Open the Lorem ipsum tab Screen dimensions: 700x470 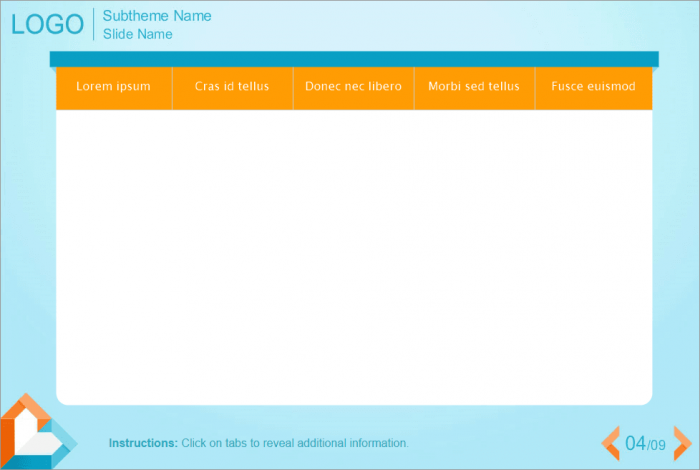click(x=113, y=87)
